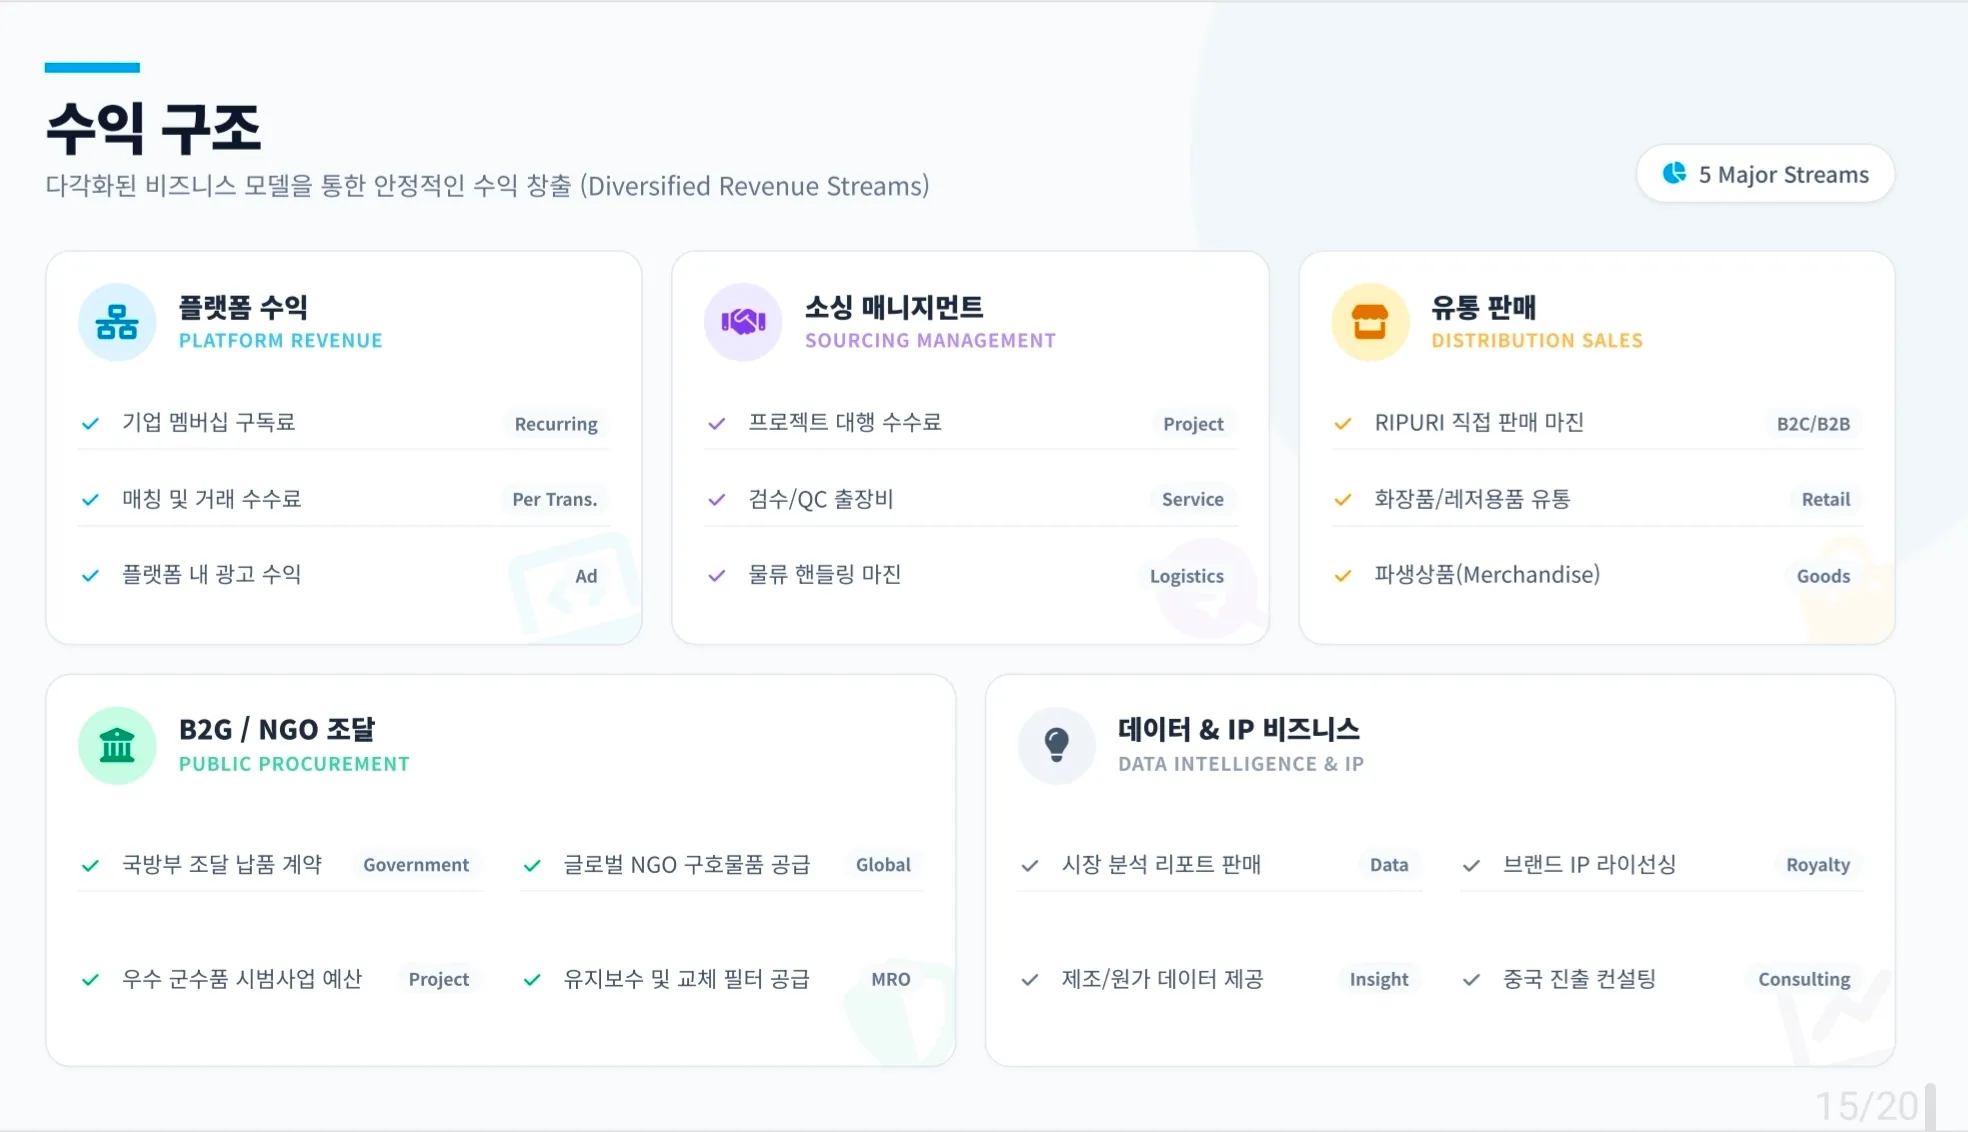This screenshot has width=1968, height=1132.
Task: Click the 플랫폼 수익 card heading
Action: 243,307
